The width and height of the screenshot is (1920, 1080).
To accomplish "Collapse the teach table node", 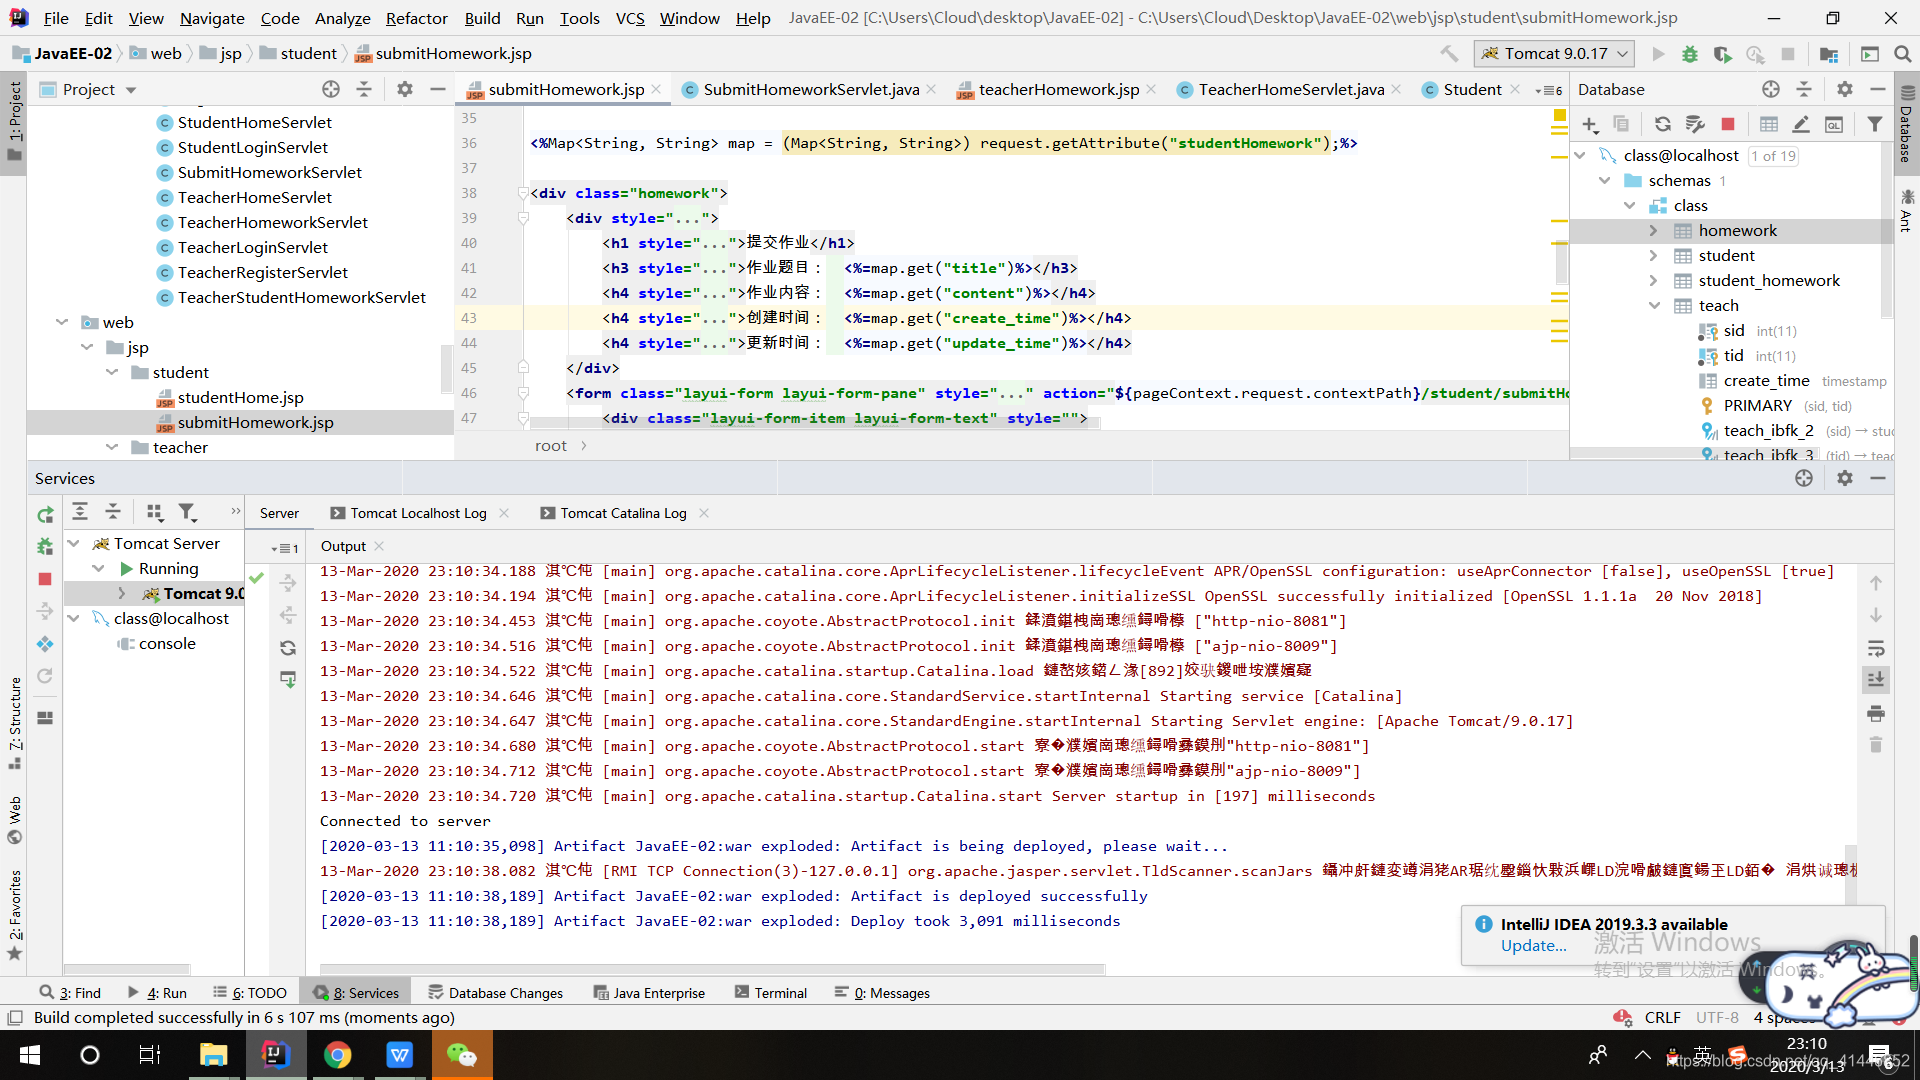I will pyautogui.click(x=1653, y=306).
